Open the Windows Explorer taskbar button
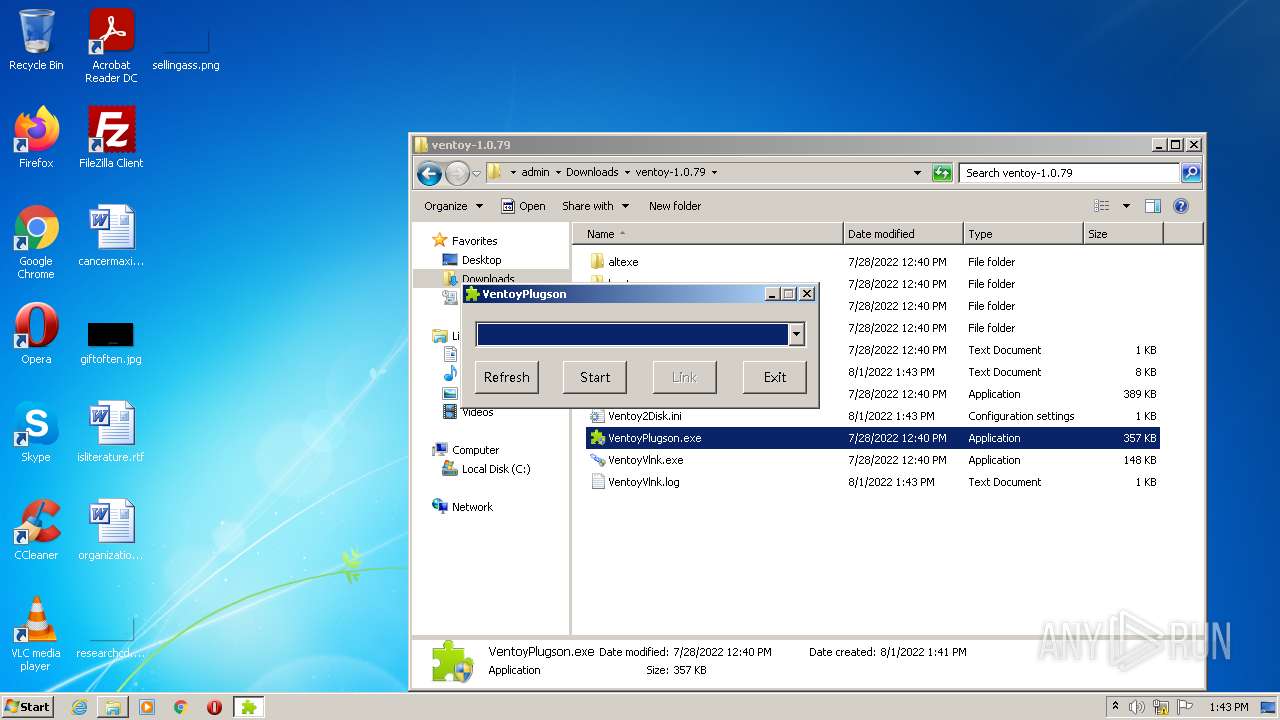The image size is (1280, 720). point(113,707)
